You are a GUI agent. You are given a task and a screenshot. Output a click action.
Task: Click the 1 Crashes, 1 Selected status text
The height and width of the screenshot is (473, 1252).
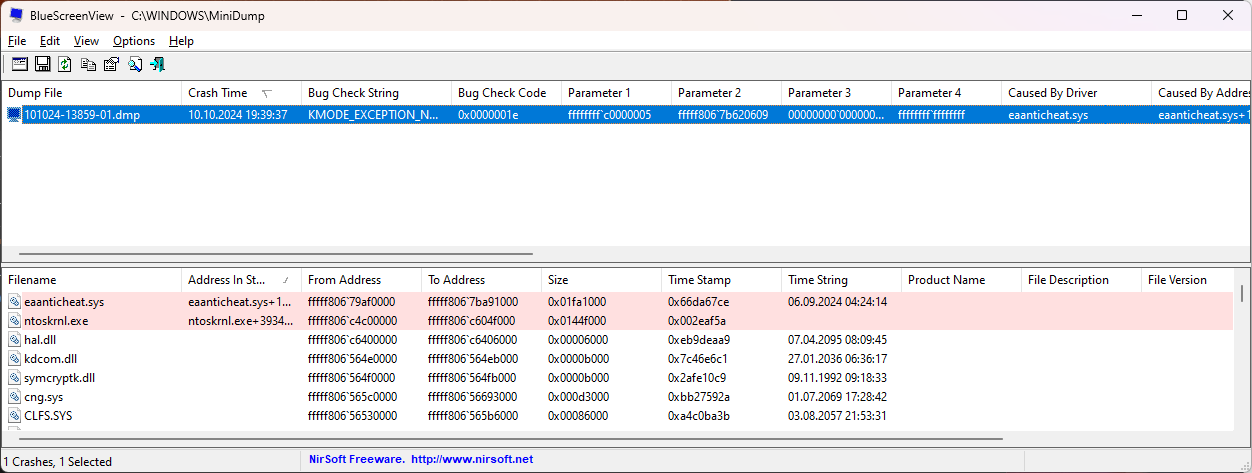click(x=58, y=461)
